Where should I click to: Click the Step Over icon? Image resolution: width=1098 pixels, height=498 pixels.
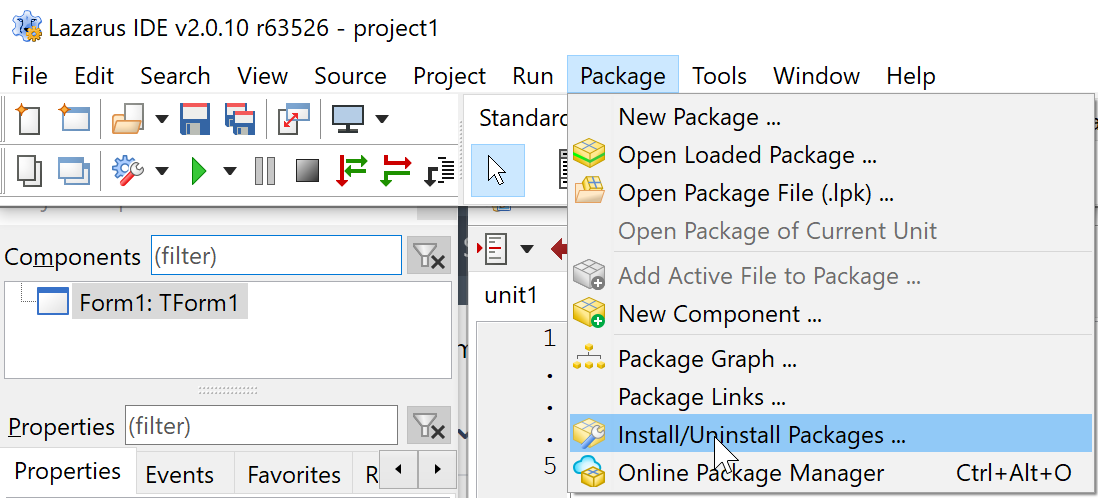(x=396, y=170)
